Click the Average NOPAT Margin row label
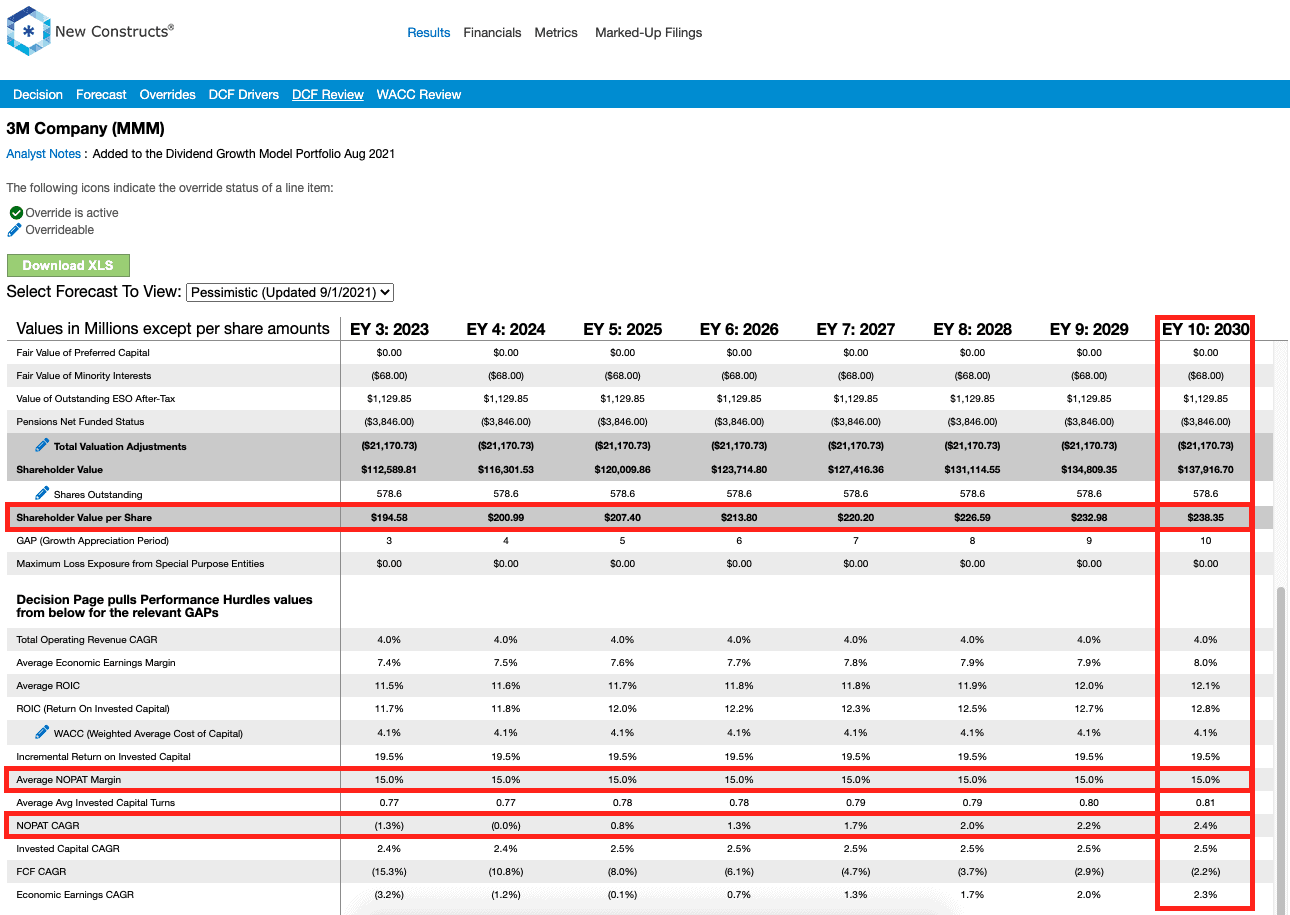The image size is (1290, 915). point(69,779)
